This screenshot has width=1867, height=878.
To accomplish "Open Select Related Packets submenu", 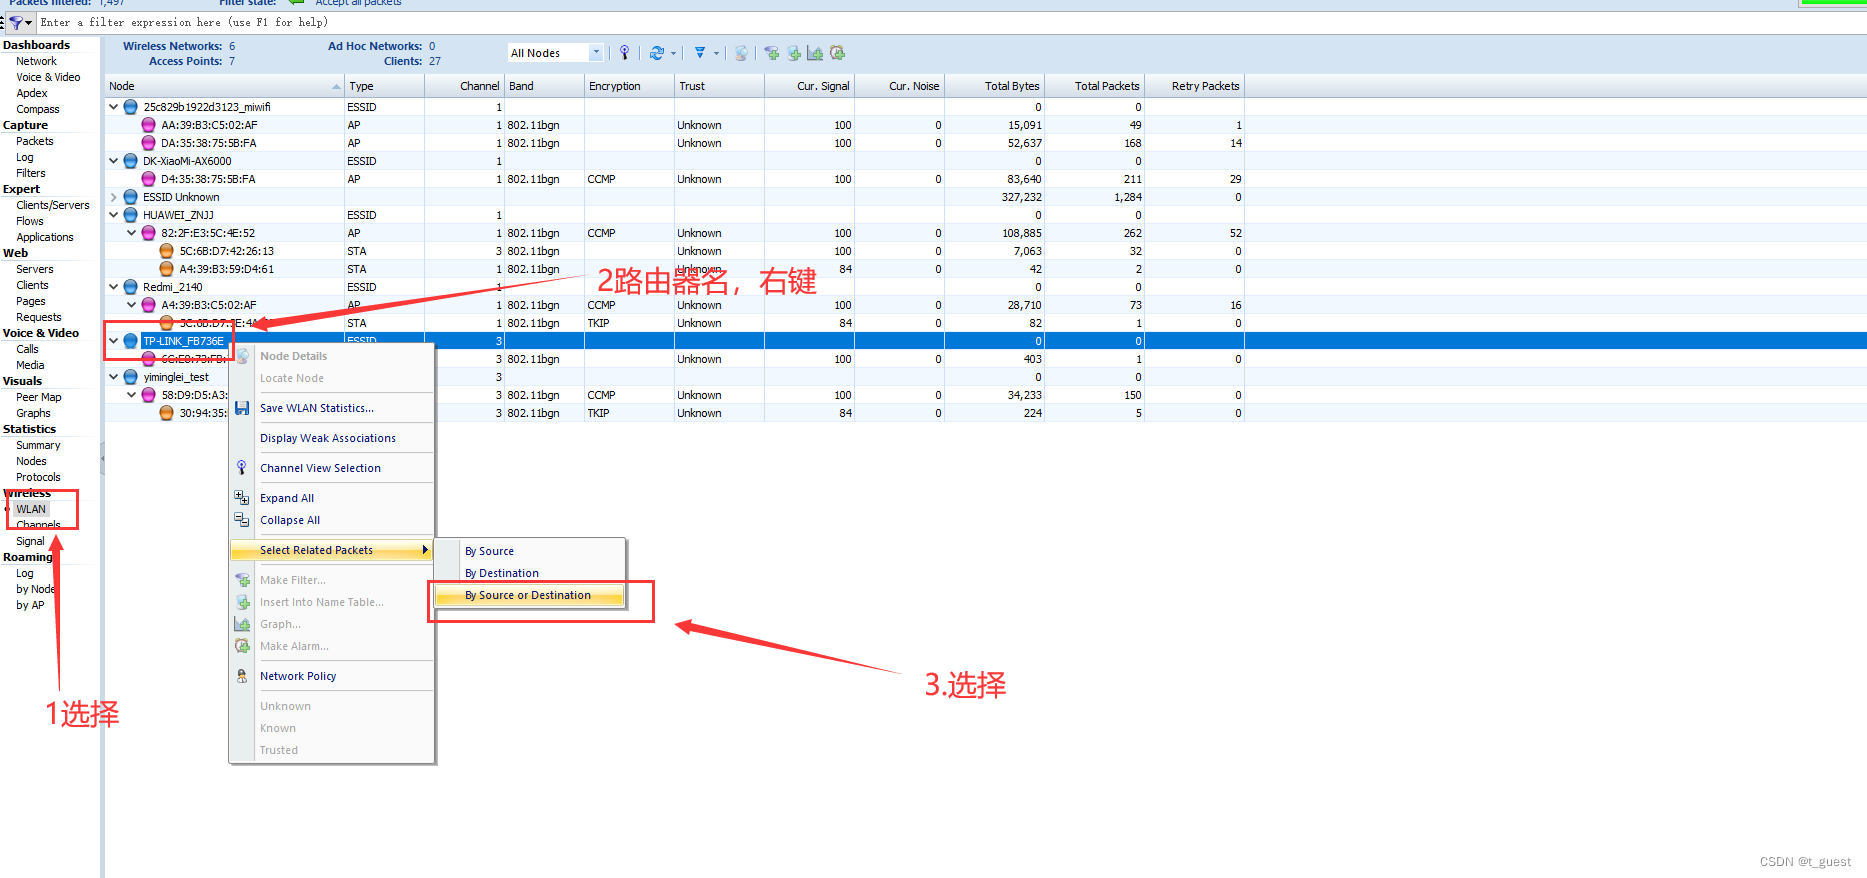I will (x=332, y=550).
